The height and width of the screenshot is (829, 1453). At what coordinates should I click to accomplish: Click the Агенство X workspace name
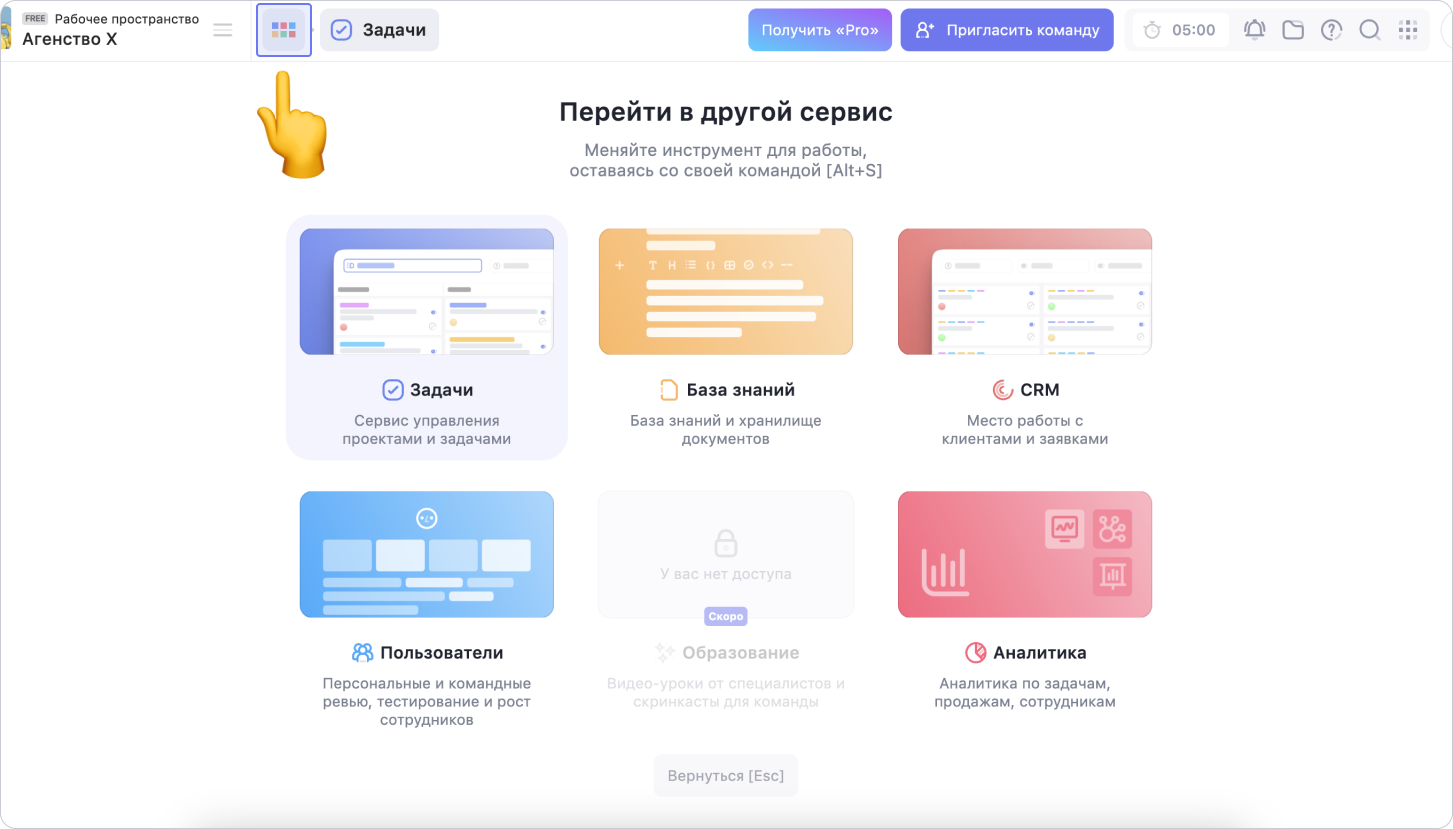click(x=70, y=40)
